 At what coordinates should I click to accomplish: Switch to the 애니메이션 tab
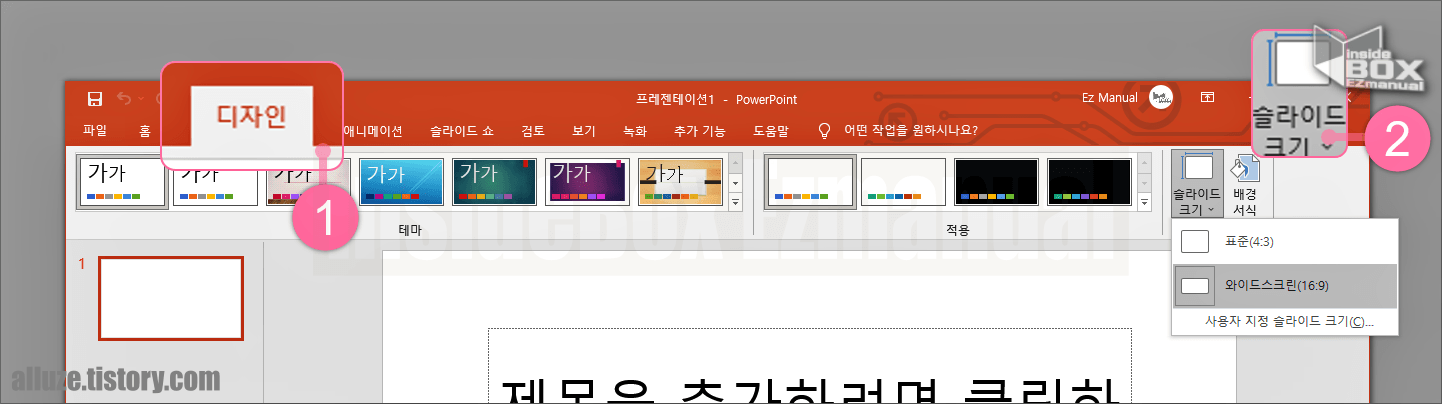[372, 130]
